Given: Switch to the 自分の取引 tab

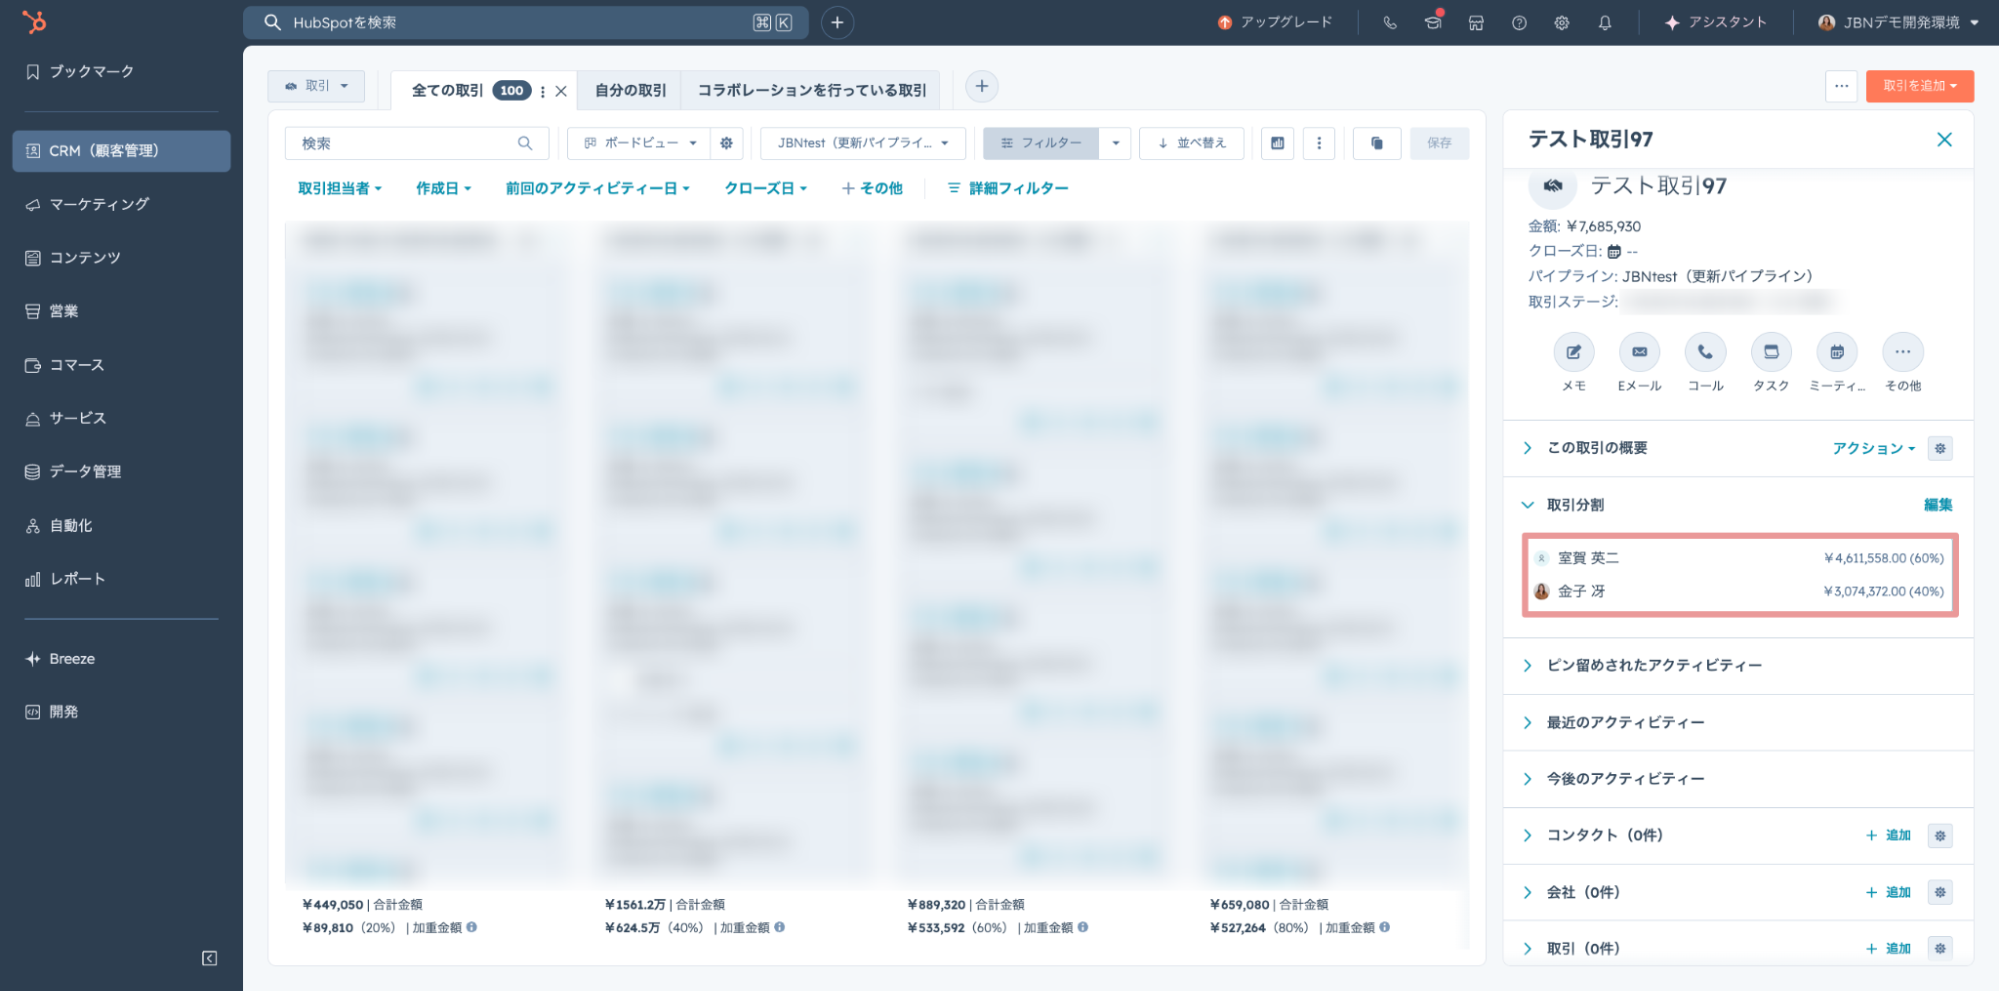Looking at the screenshot, I should click(x=630, y=90).
